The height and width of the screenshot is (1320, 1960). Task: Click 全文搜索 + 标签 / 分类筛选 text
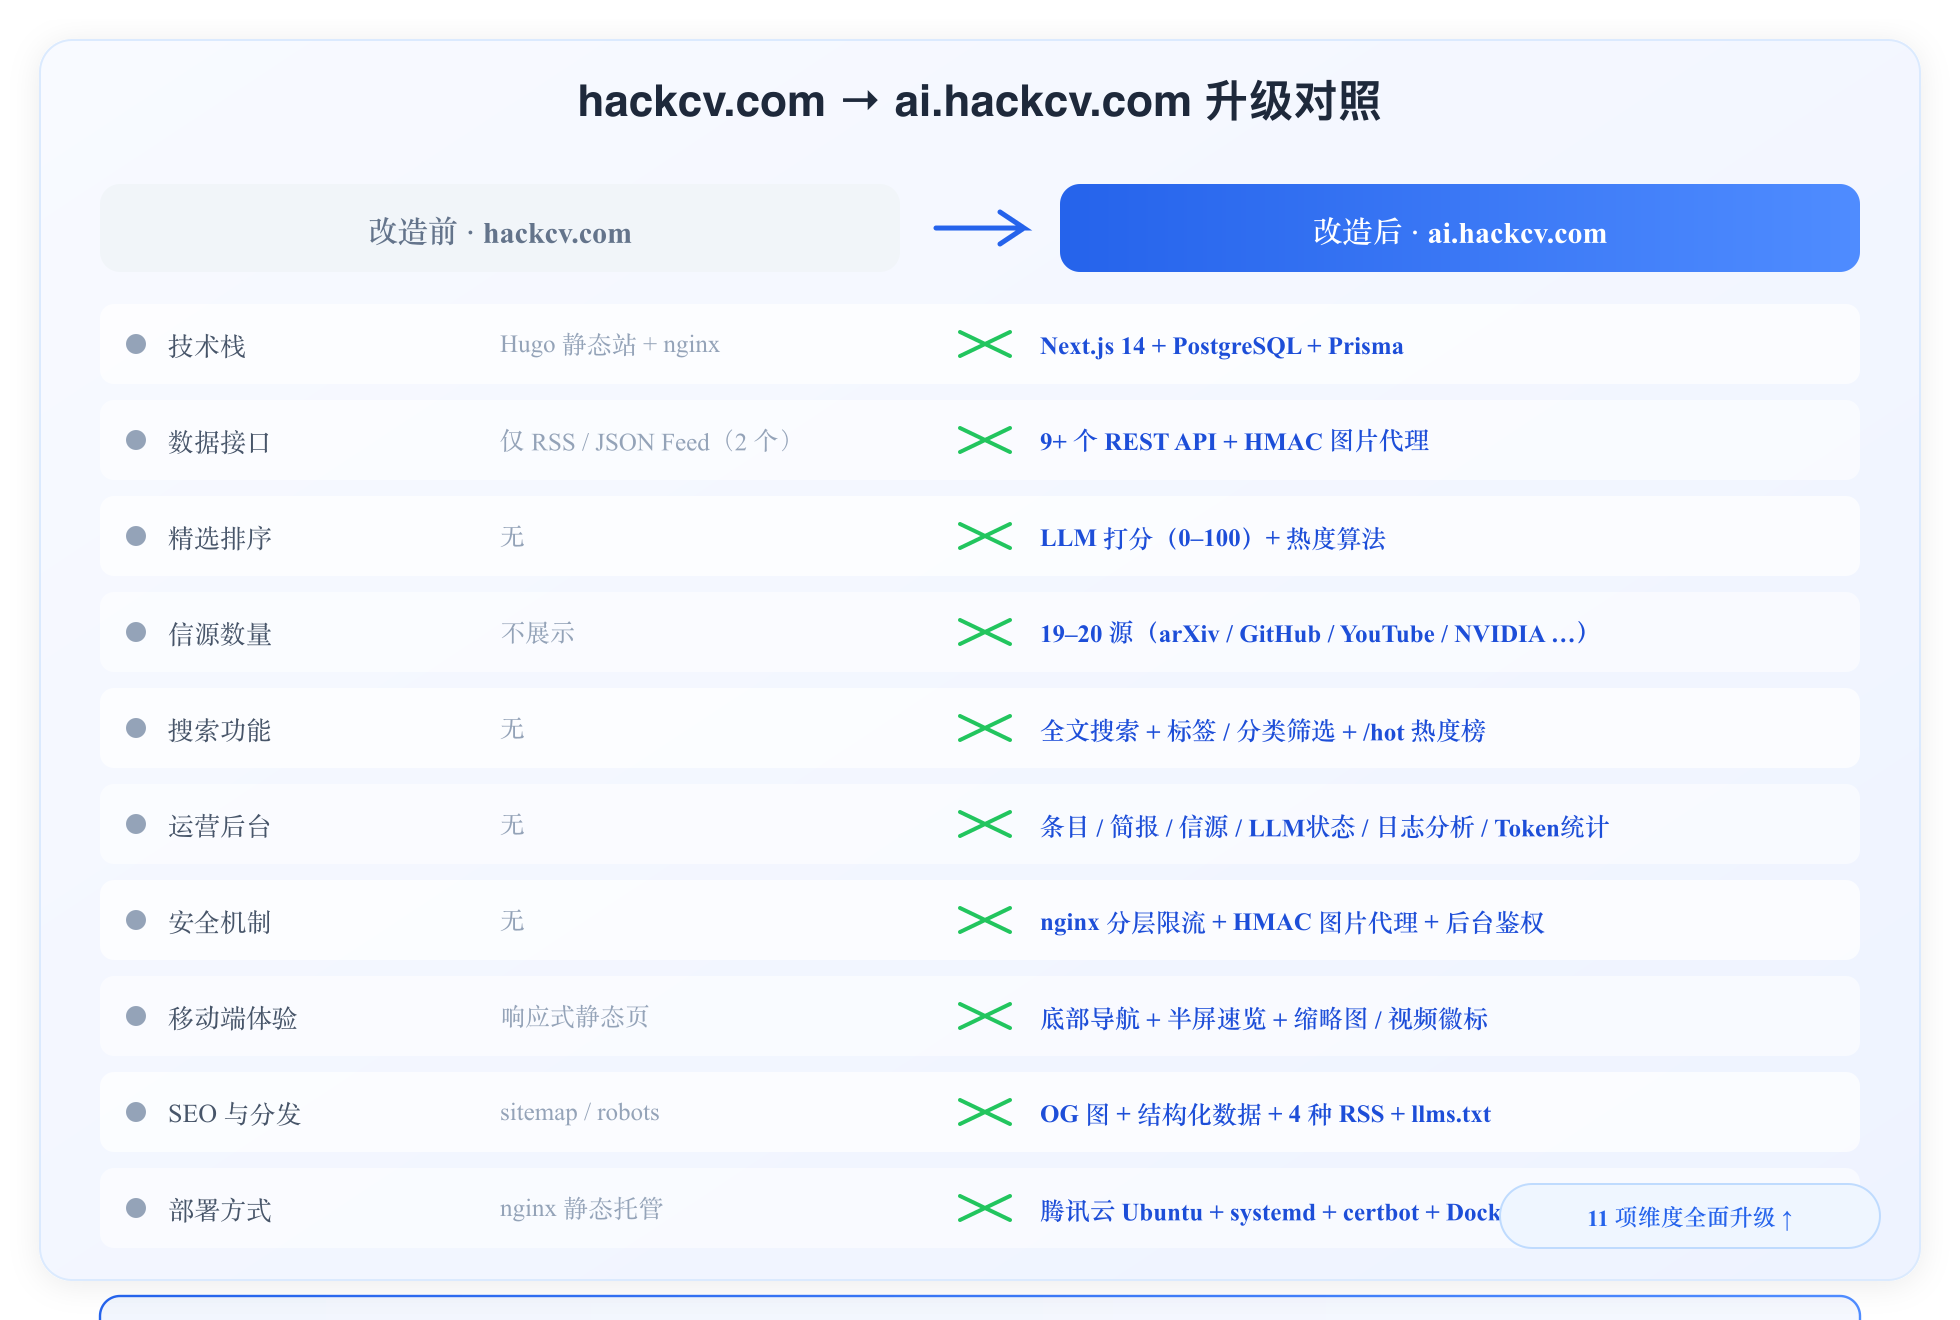click(x=1263, y=731)
